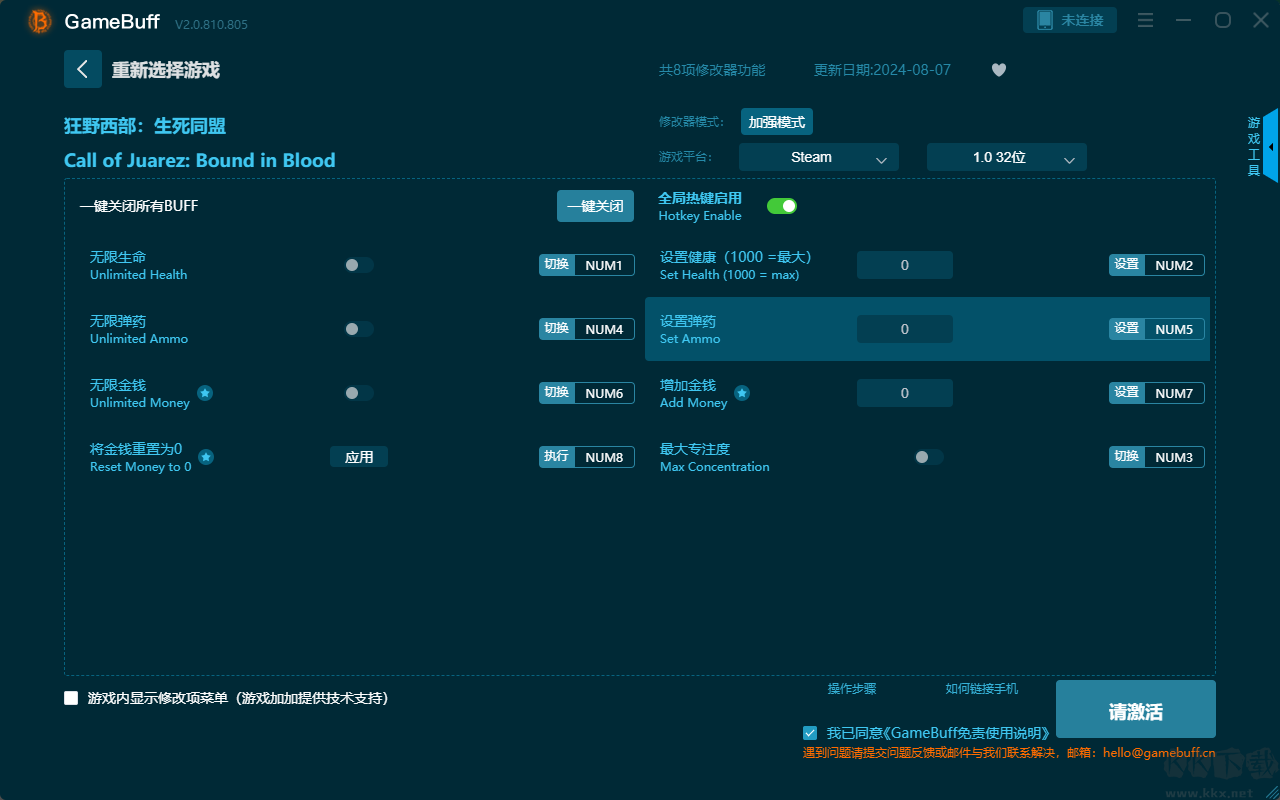Click the 一键关闭 button
This screenshot has height=800, width=1280.
[x=596, y=206]
